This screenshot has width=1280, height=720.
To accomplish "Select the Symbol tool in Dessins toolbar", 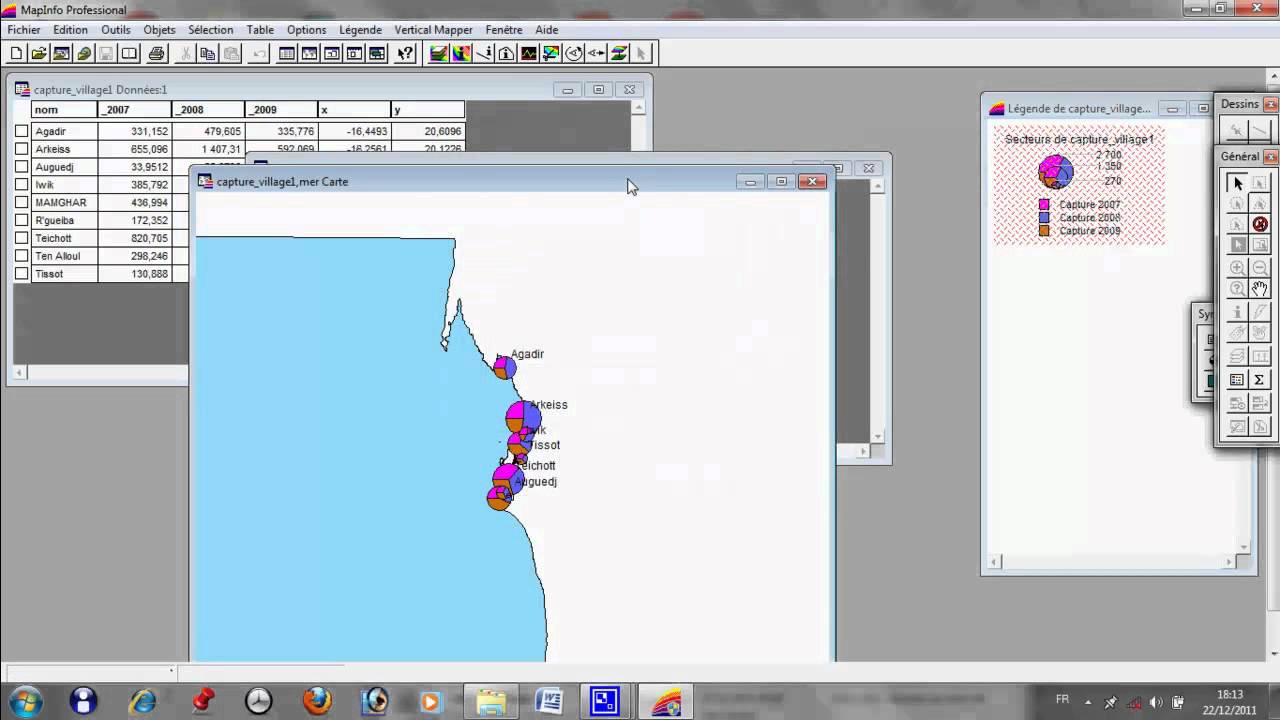I will tap(1237, 130).
